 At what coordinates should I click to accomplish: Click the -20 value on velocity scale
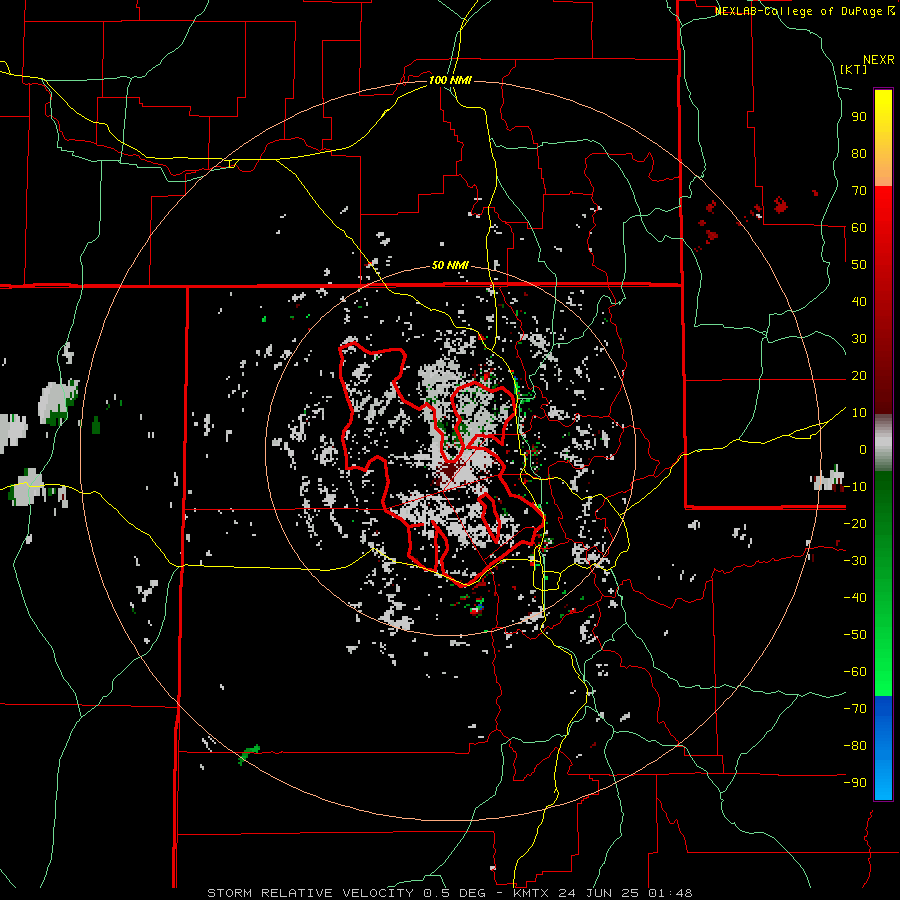click(855, 523)
